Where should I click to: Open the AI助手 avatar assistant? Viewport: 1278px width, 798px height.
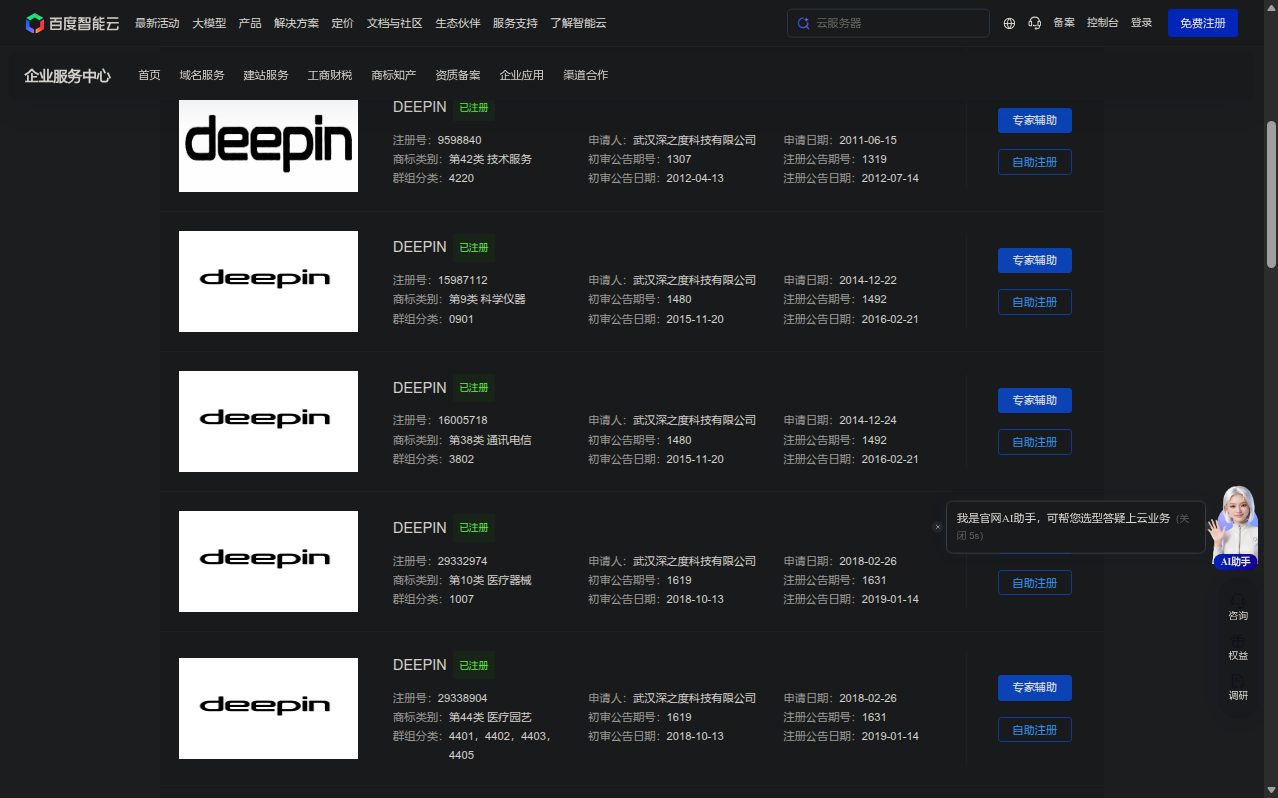[x=1235, y=527]
